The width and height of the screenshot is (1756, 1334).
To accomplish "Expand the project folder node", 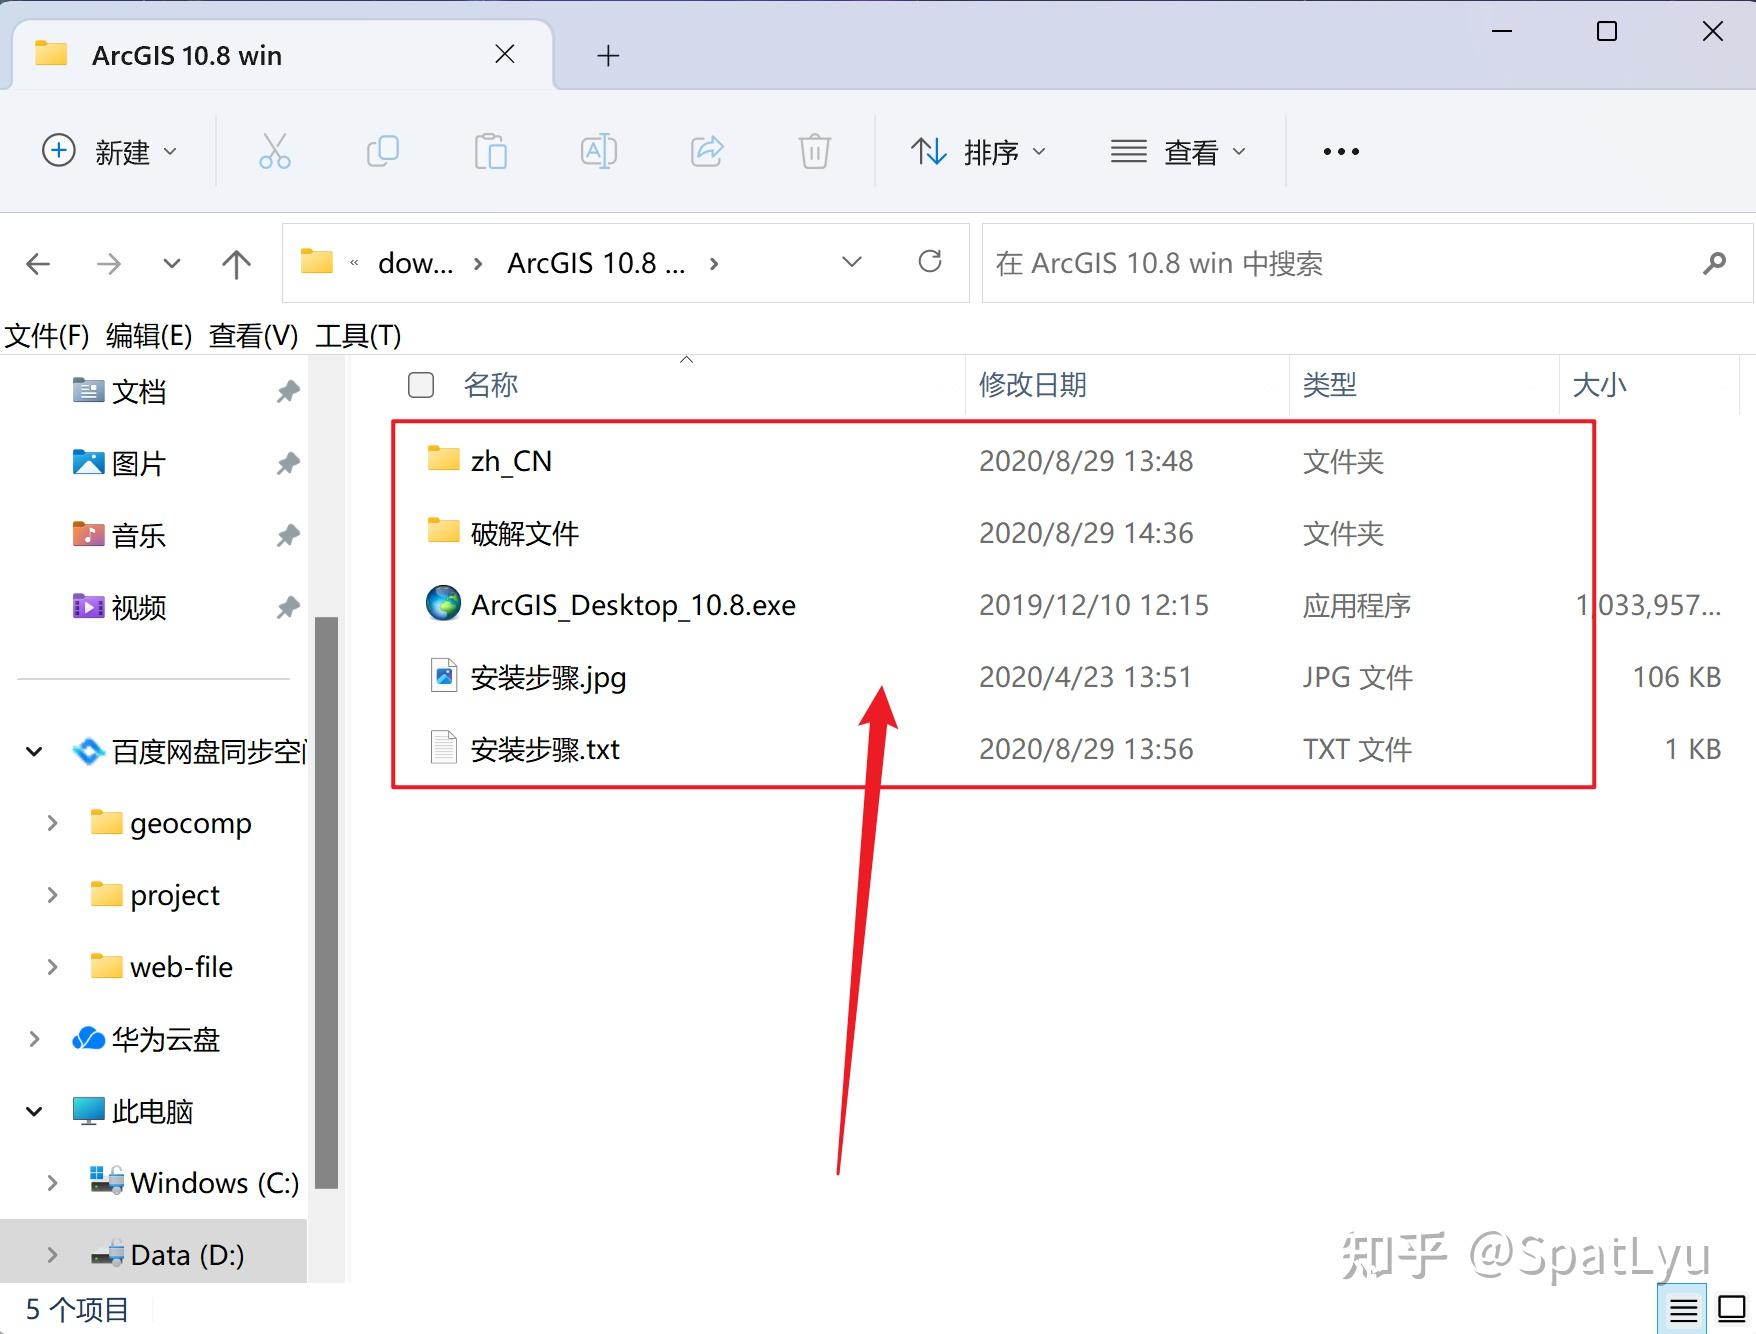I will tap(53, 895).
